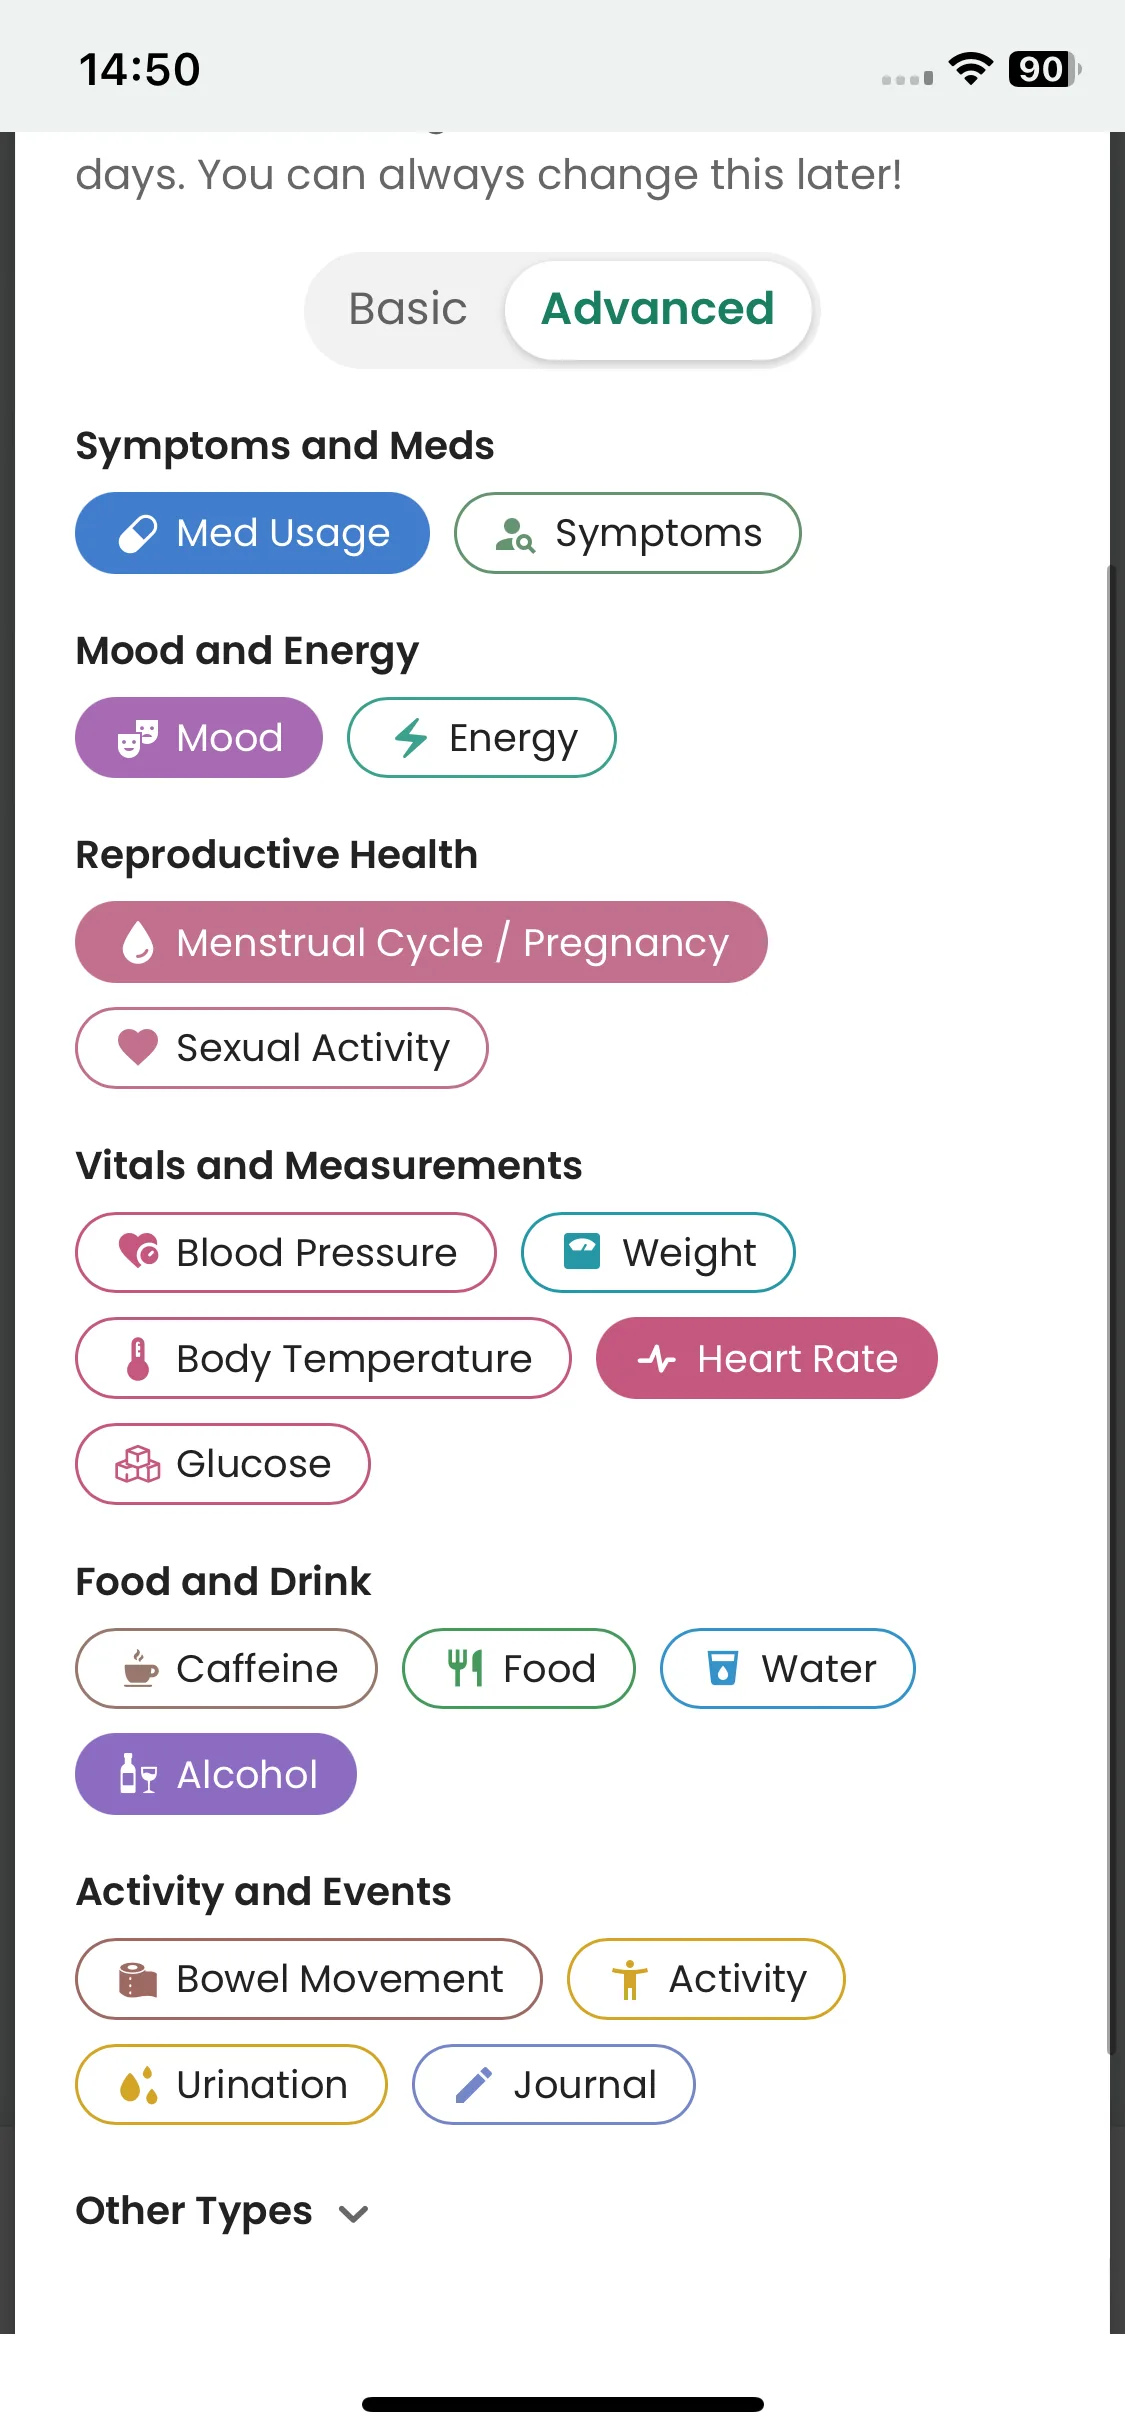Viewport: 1125px width, 2436px height.
Task: Select the Advanced tab
Action: [657, 309]
